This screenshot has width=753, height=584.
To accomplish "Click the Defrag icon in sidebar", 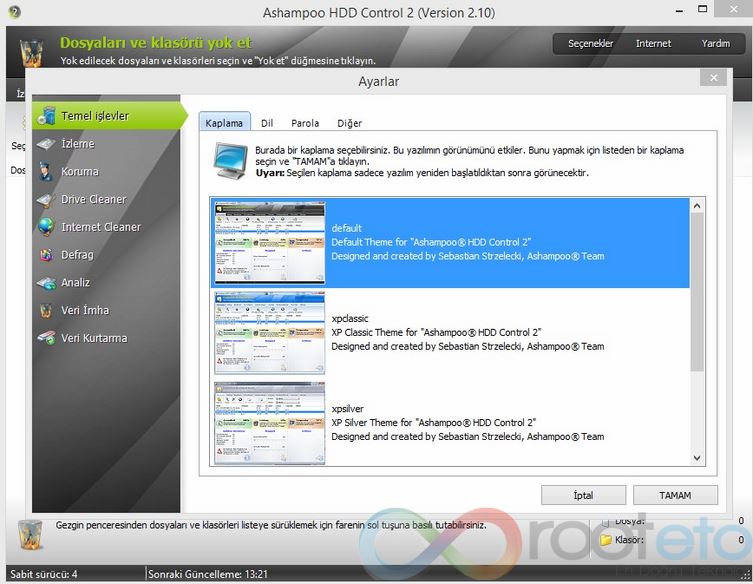I will [47, 255].
